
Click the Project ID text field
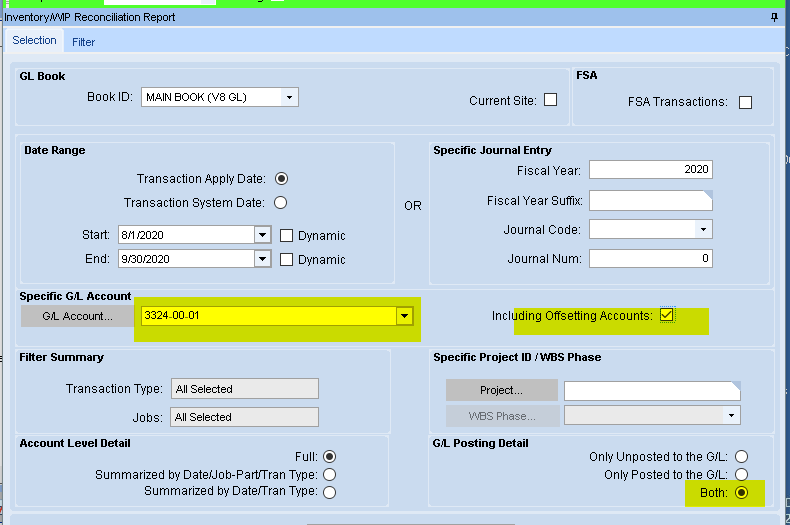(x=652, y=391)
